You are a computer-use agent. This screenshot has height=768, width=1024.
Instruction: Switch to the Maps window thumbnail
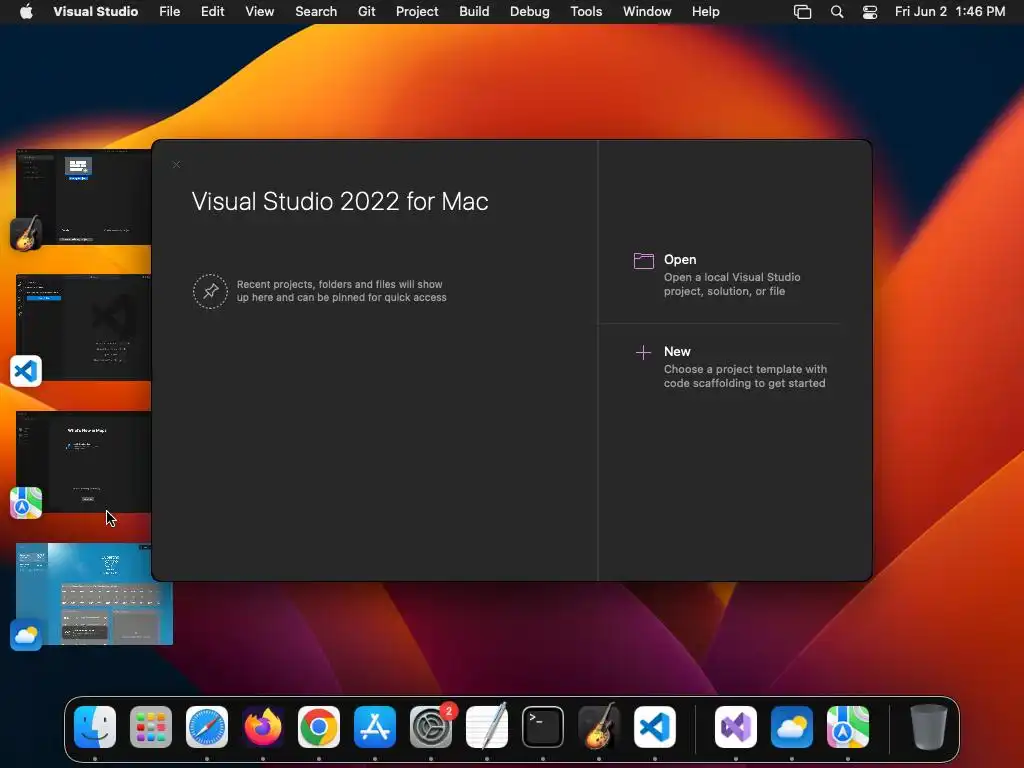pos(84,462)
